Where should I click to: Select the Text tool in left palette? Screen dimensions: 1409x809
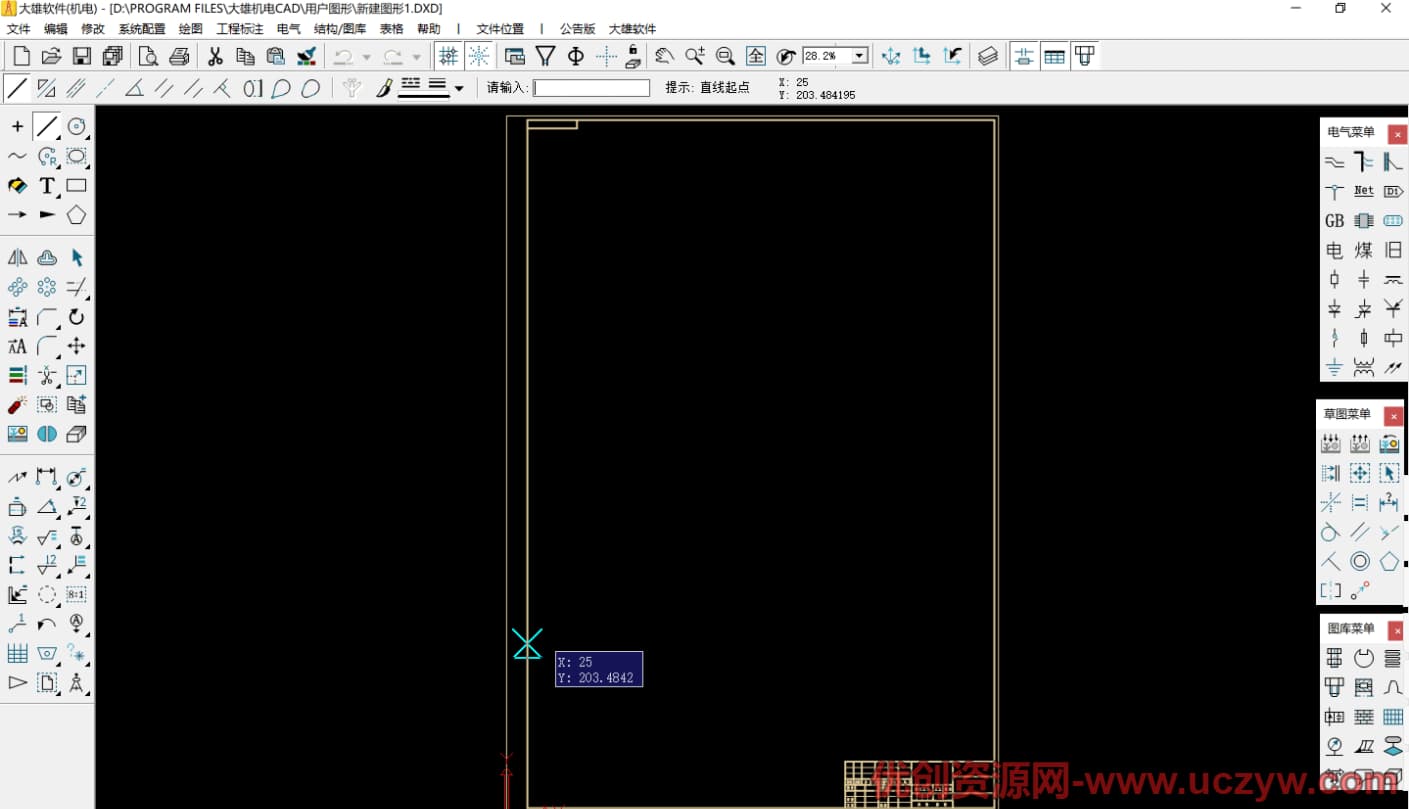tap(47, 186)
